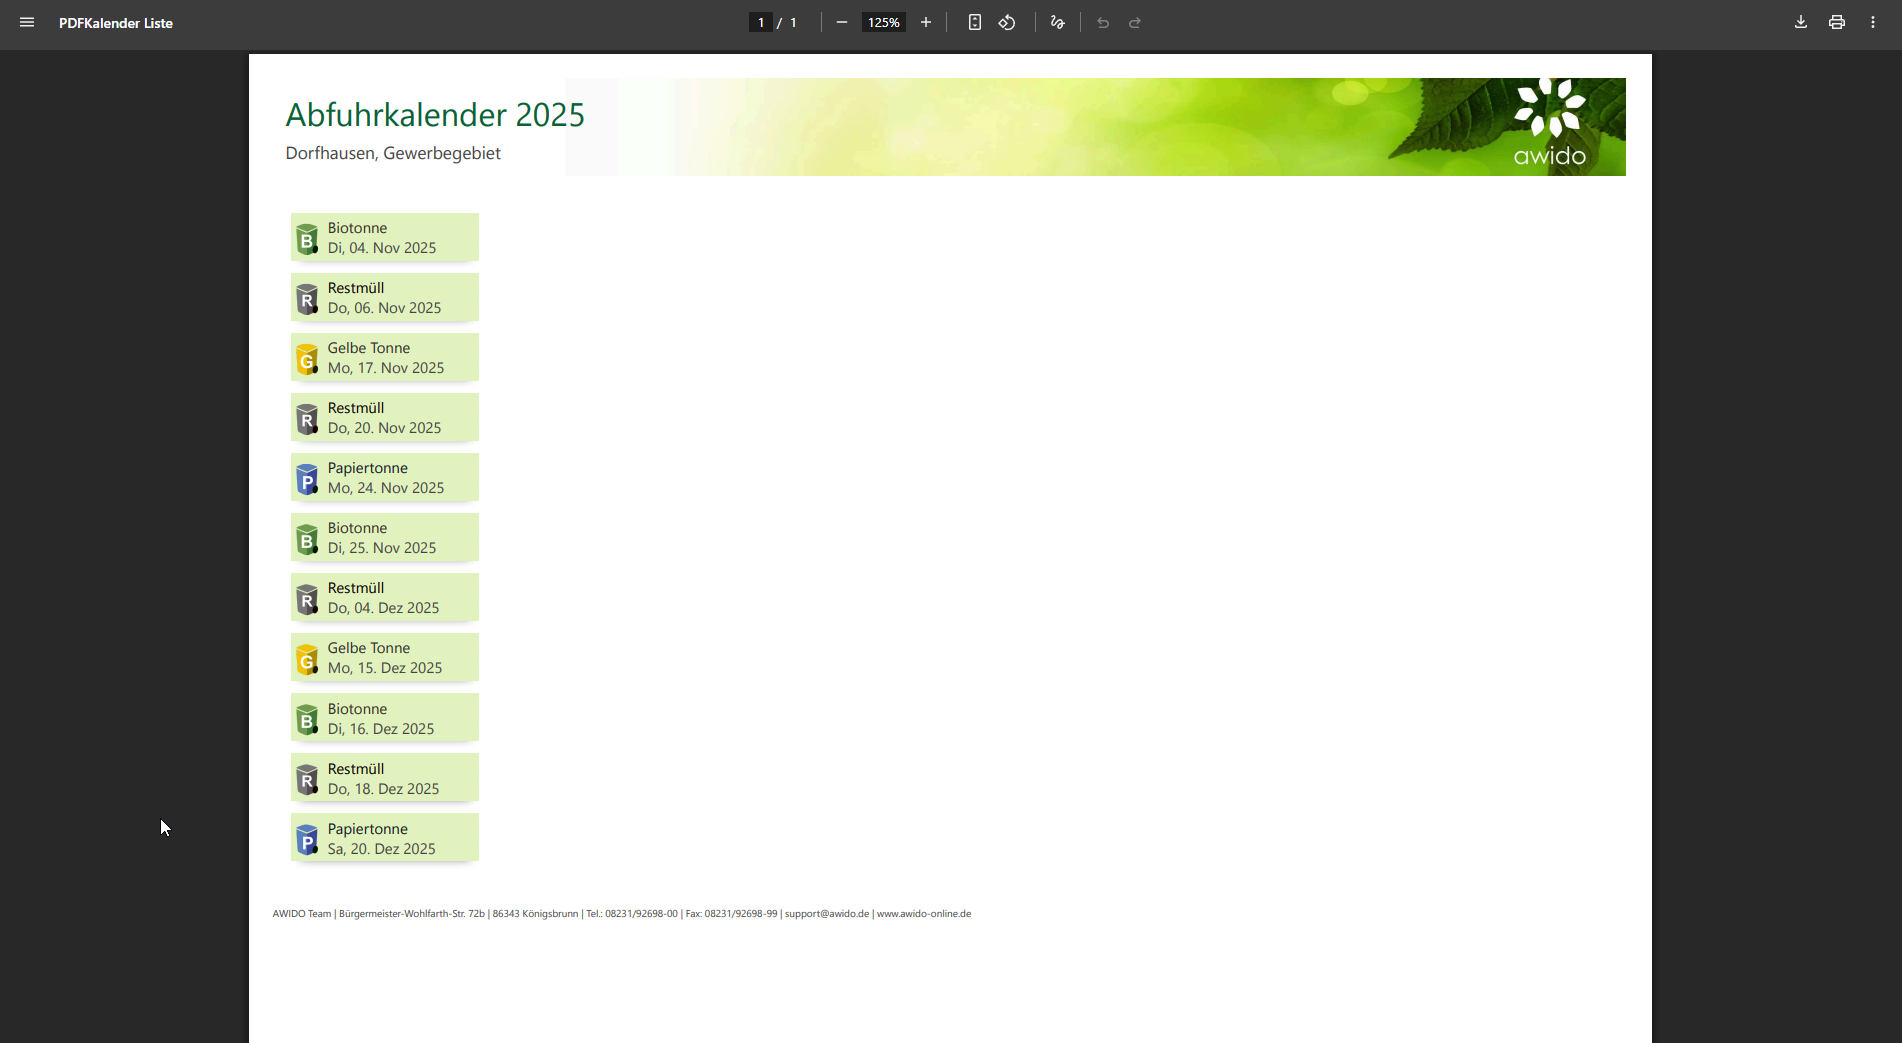This screenshot has height=1043, width=1902.
Task: Open the sidebar menu hamburger icon
Action: 27,22
